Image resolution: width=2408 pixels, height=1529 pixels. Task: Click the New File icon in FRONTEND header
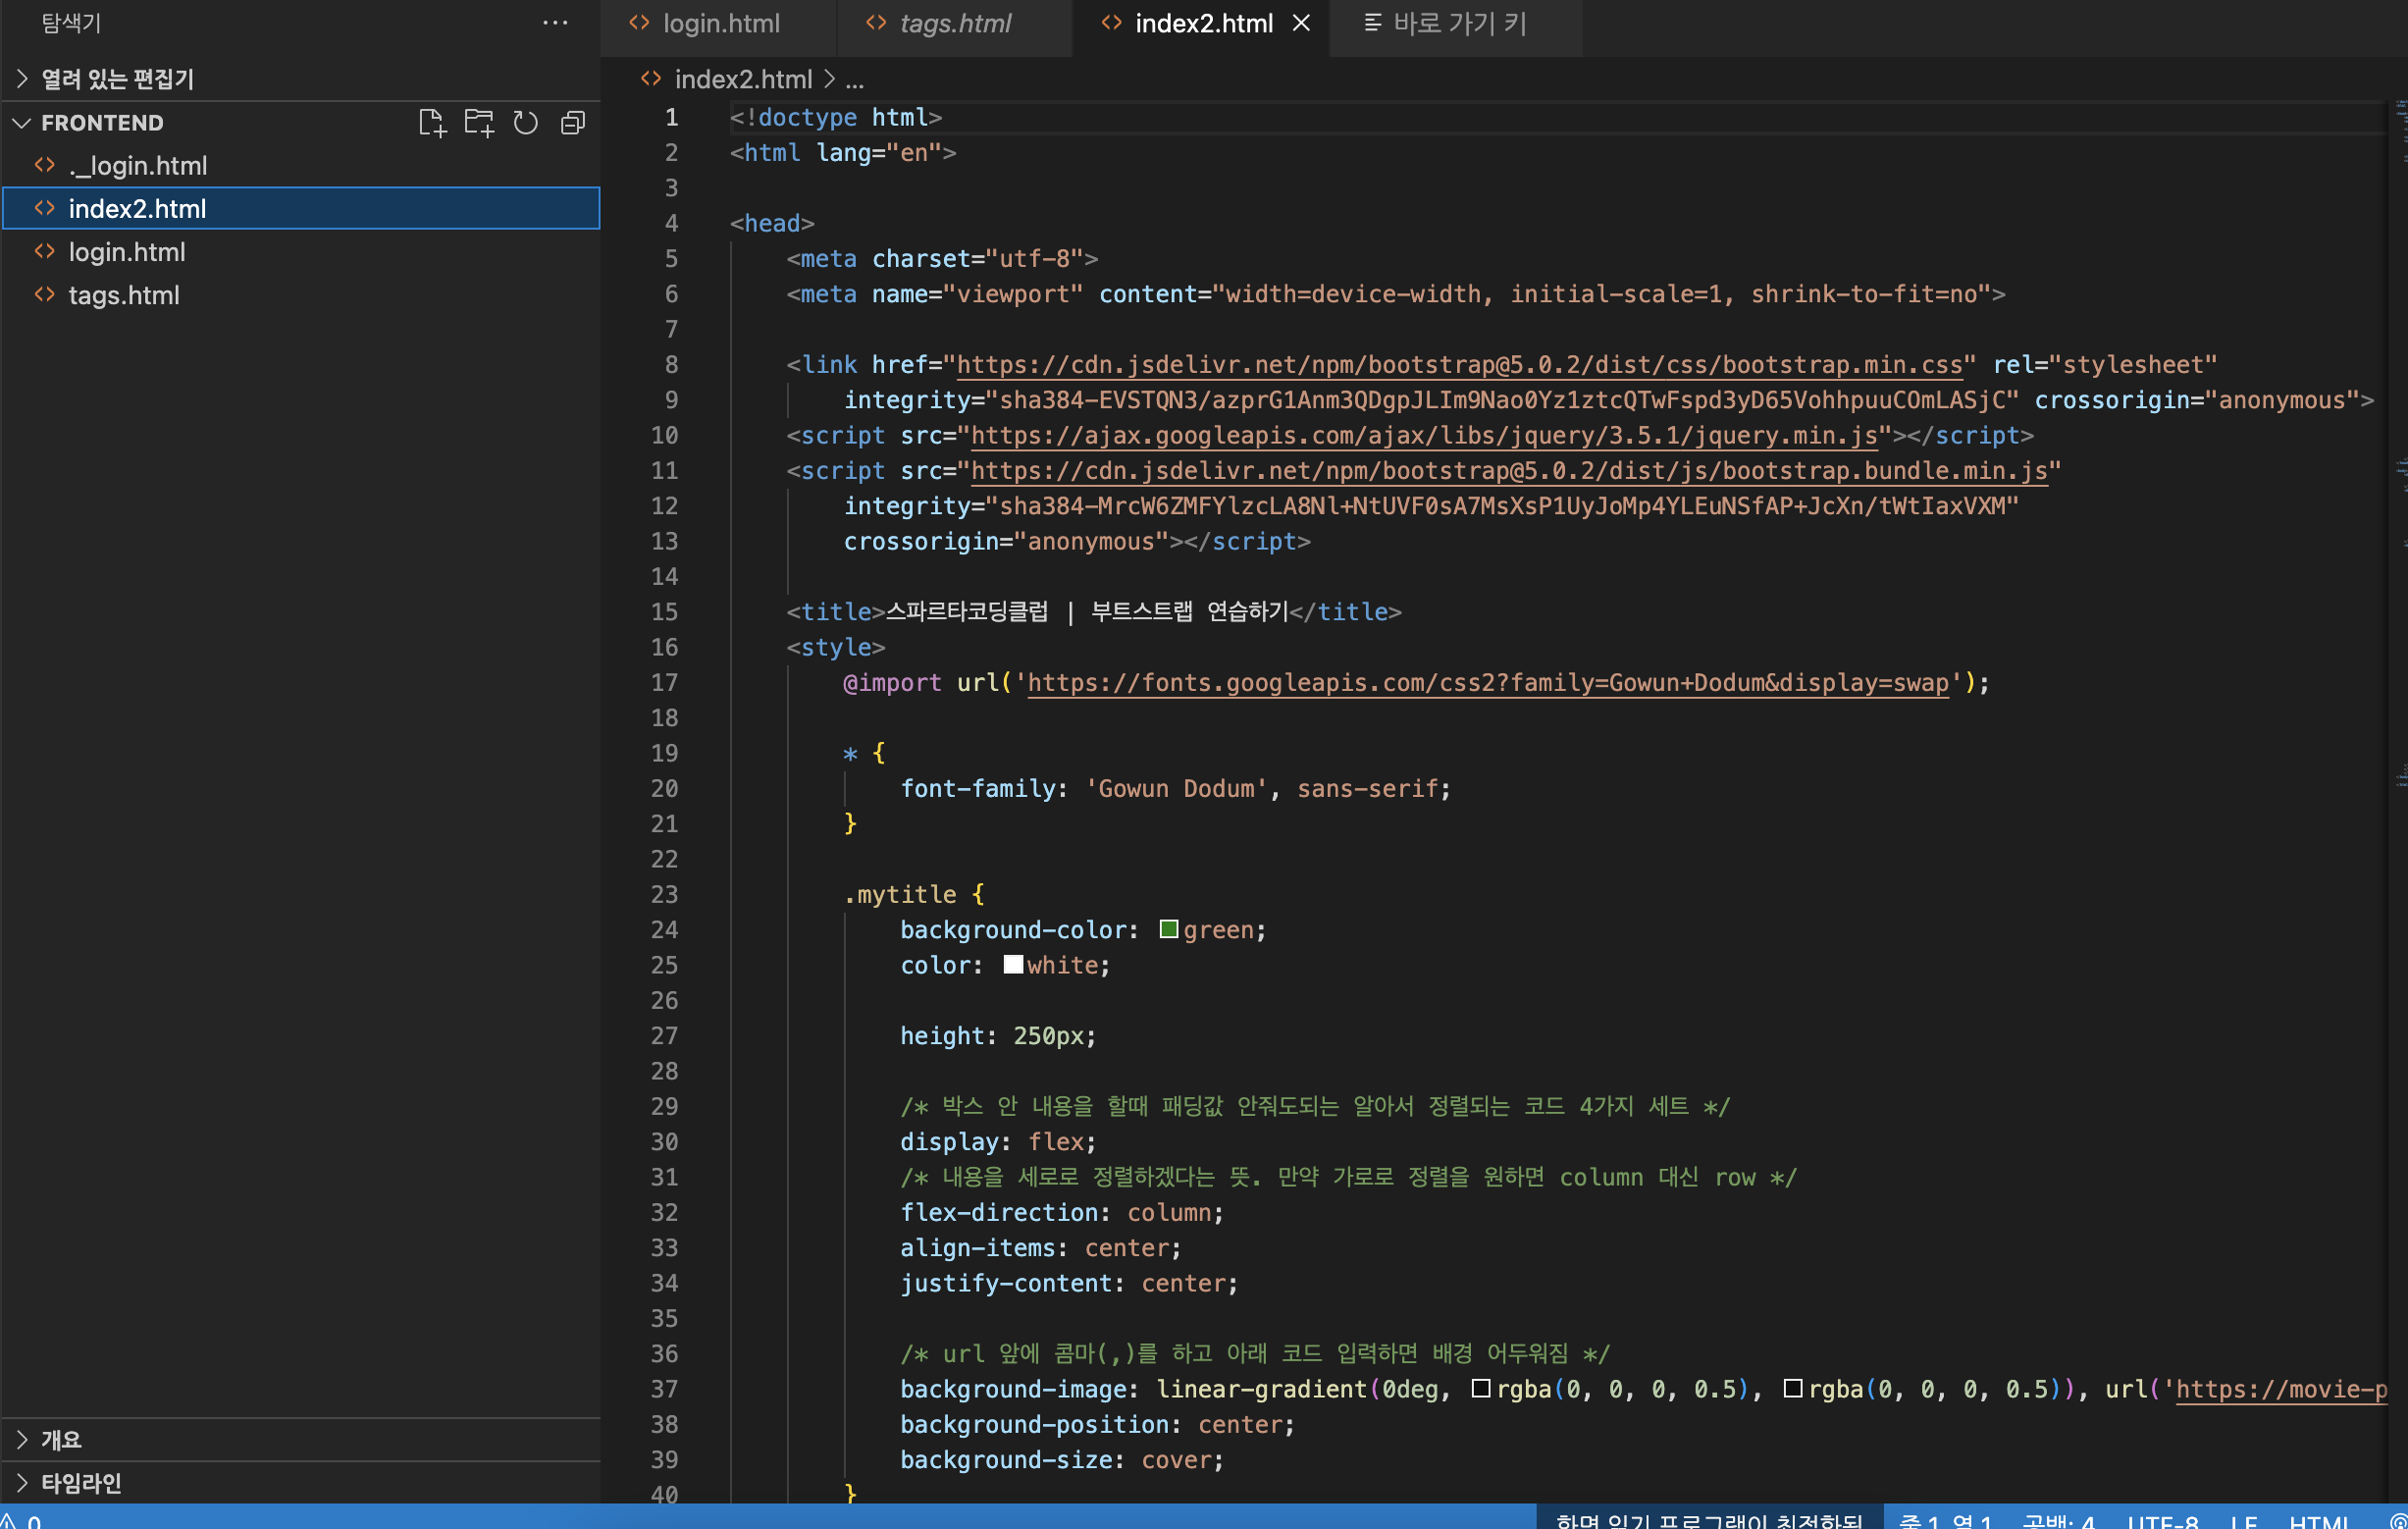tap(432, 123)
